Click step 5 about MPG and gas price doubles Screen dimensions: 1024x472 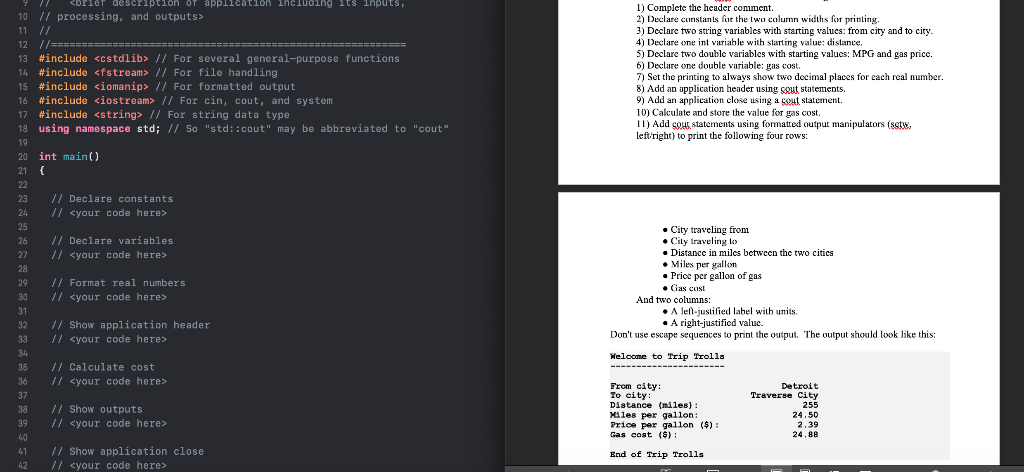point(784,54)
